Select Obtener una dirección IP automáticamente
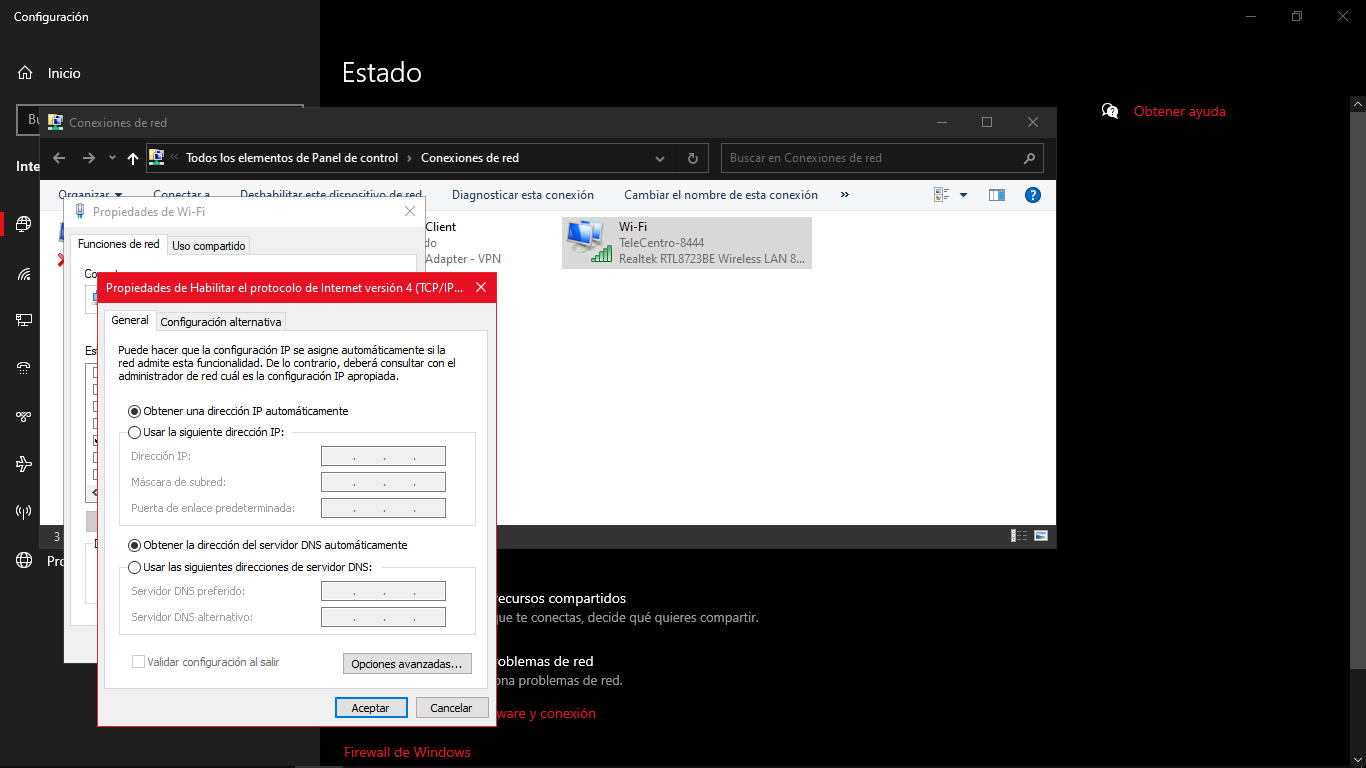Viewport: 1366px width, 768px height. click(x=135, y=411)
